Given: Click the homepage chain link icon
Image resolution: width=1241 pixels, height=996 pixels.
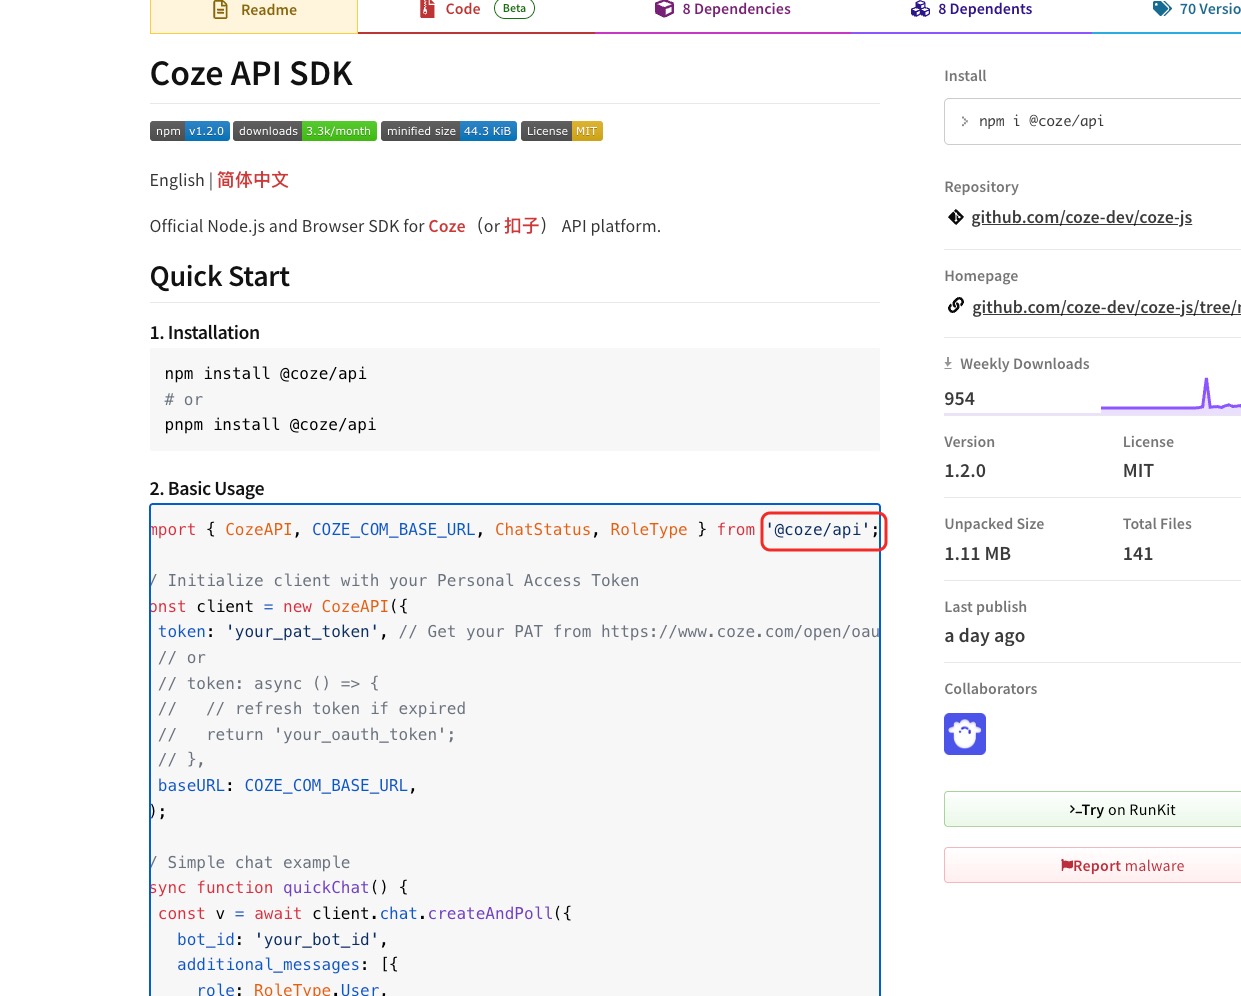Looking at the screenshot, I should [x=956, y=306].
